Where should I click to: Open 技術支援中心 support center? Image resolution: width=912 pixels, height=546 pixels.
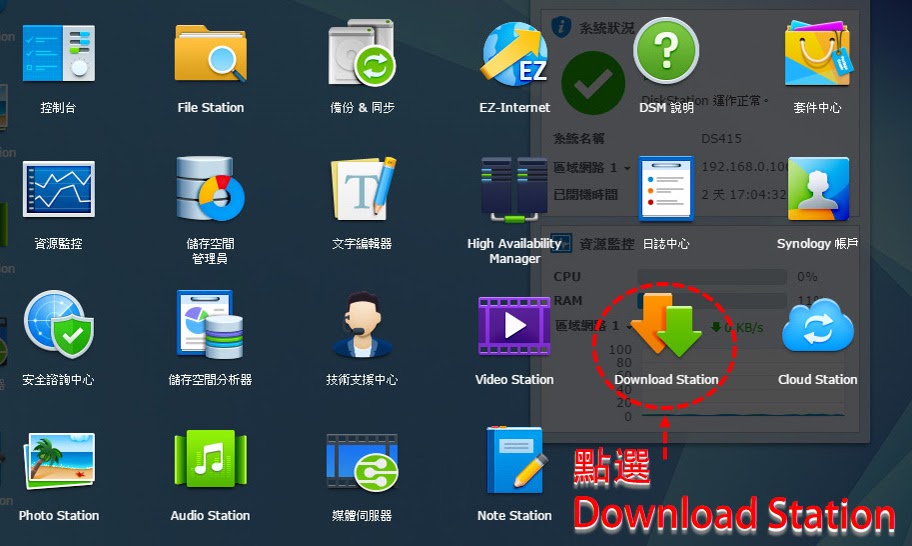point(362,324)
